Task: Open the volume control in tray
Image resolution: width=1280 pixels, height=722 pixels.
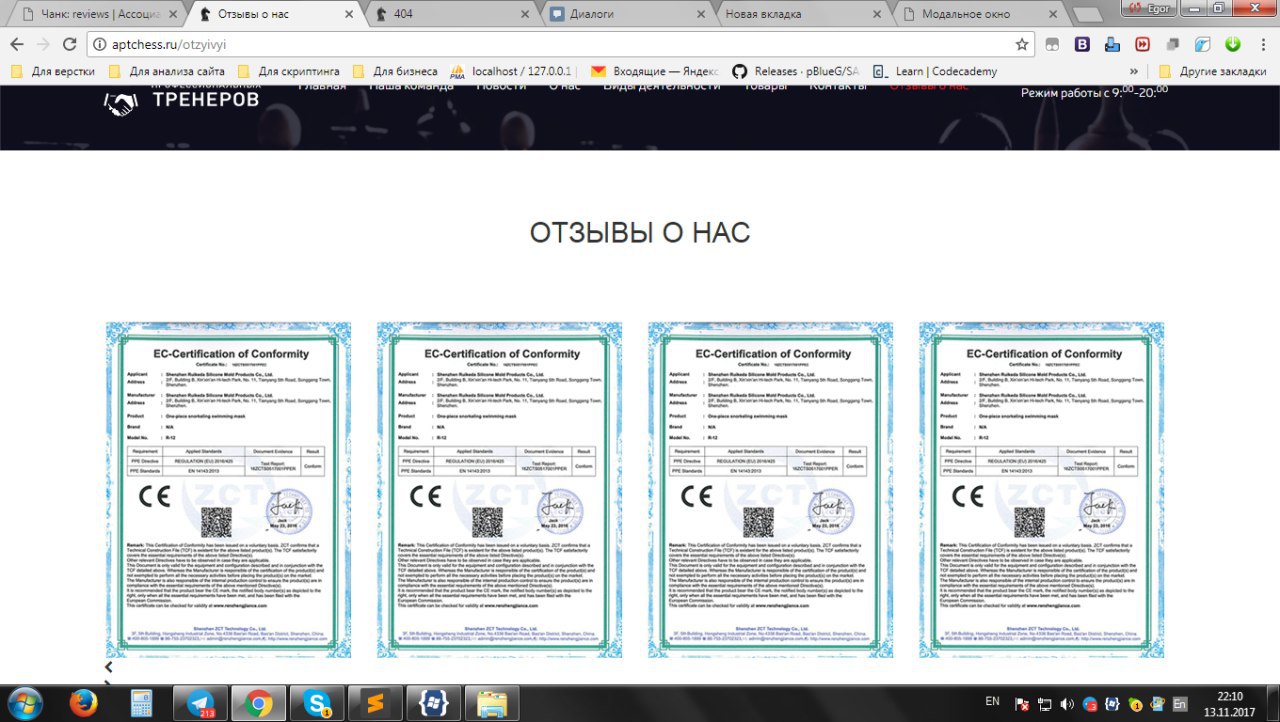Action: (x=1066, y=704)
